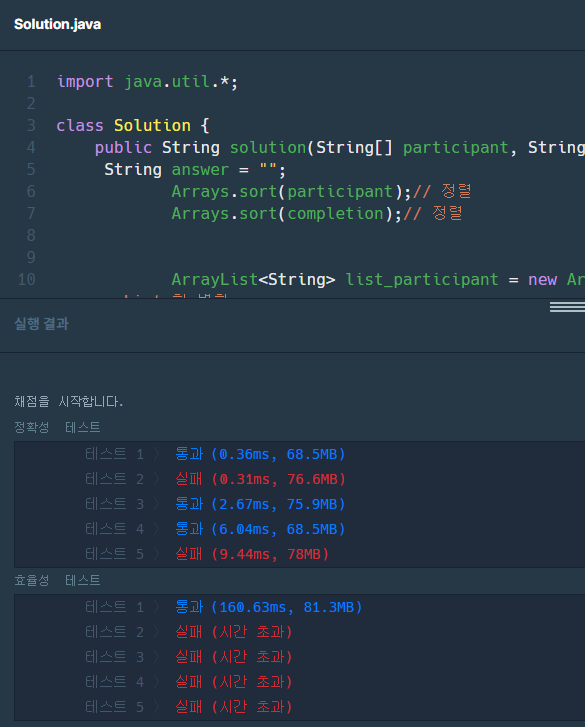
Task: Click the ArrayList list_participant line
Action: 378,280
